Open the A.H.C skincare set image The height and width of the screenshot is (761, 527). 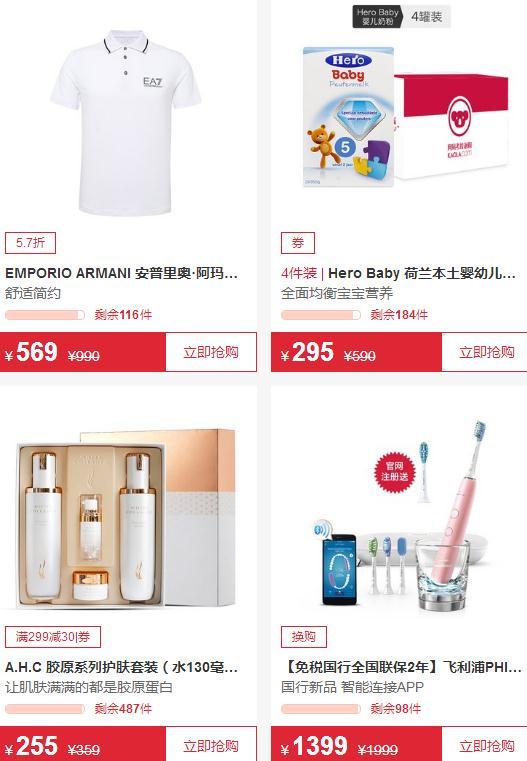[x=125, y=517]
